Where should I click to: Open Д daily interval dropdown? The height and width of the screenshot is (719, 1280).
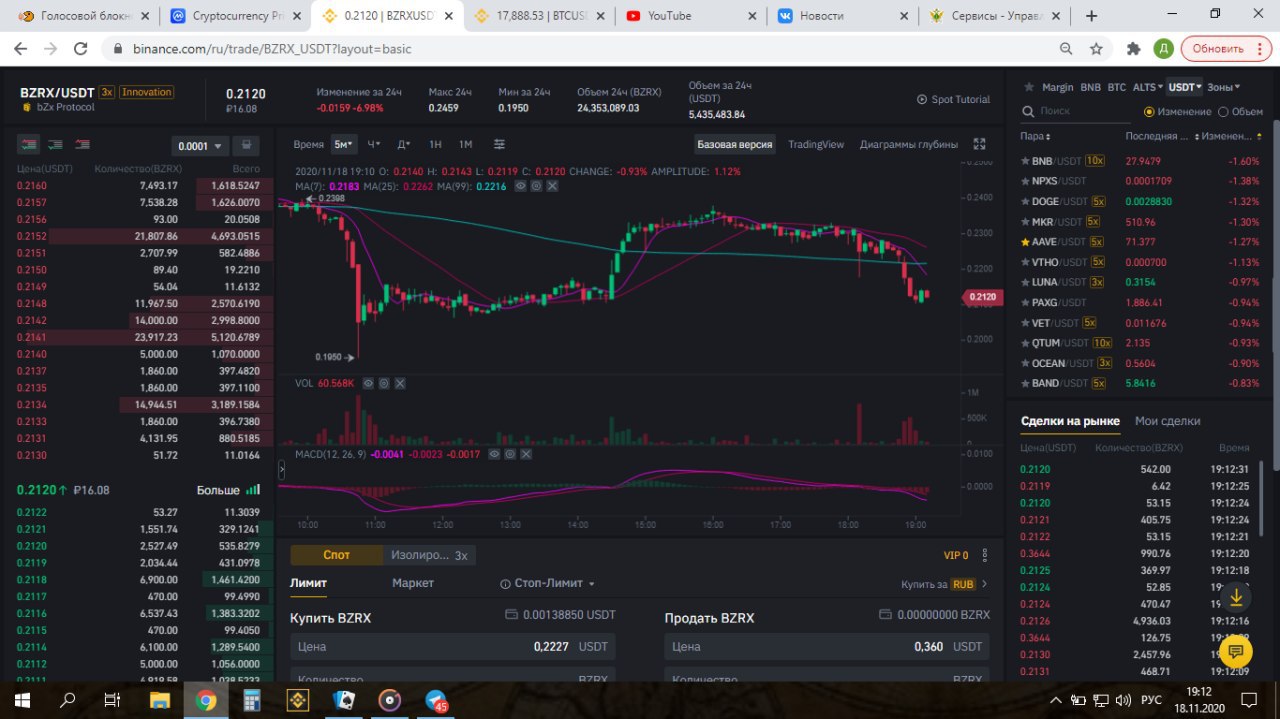coord(404,144)
